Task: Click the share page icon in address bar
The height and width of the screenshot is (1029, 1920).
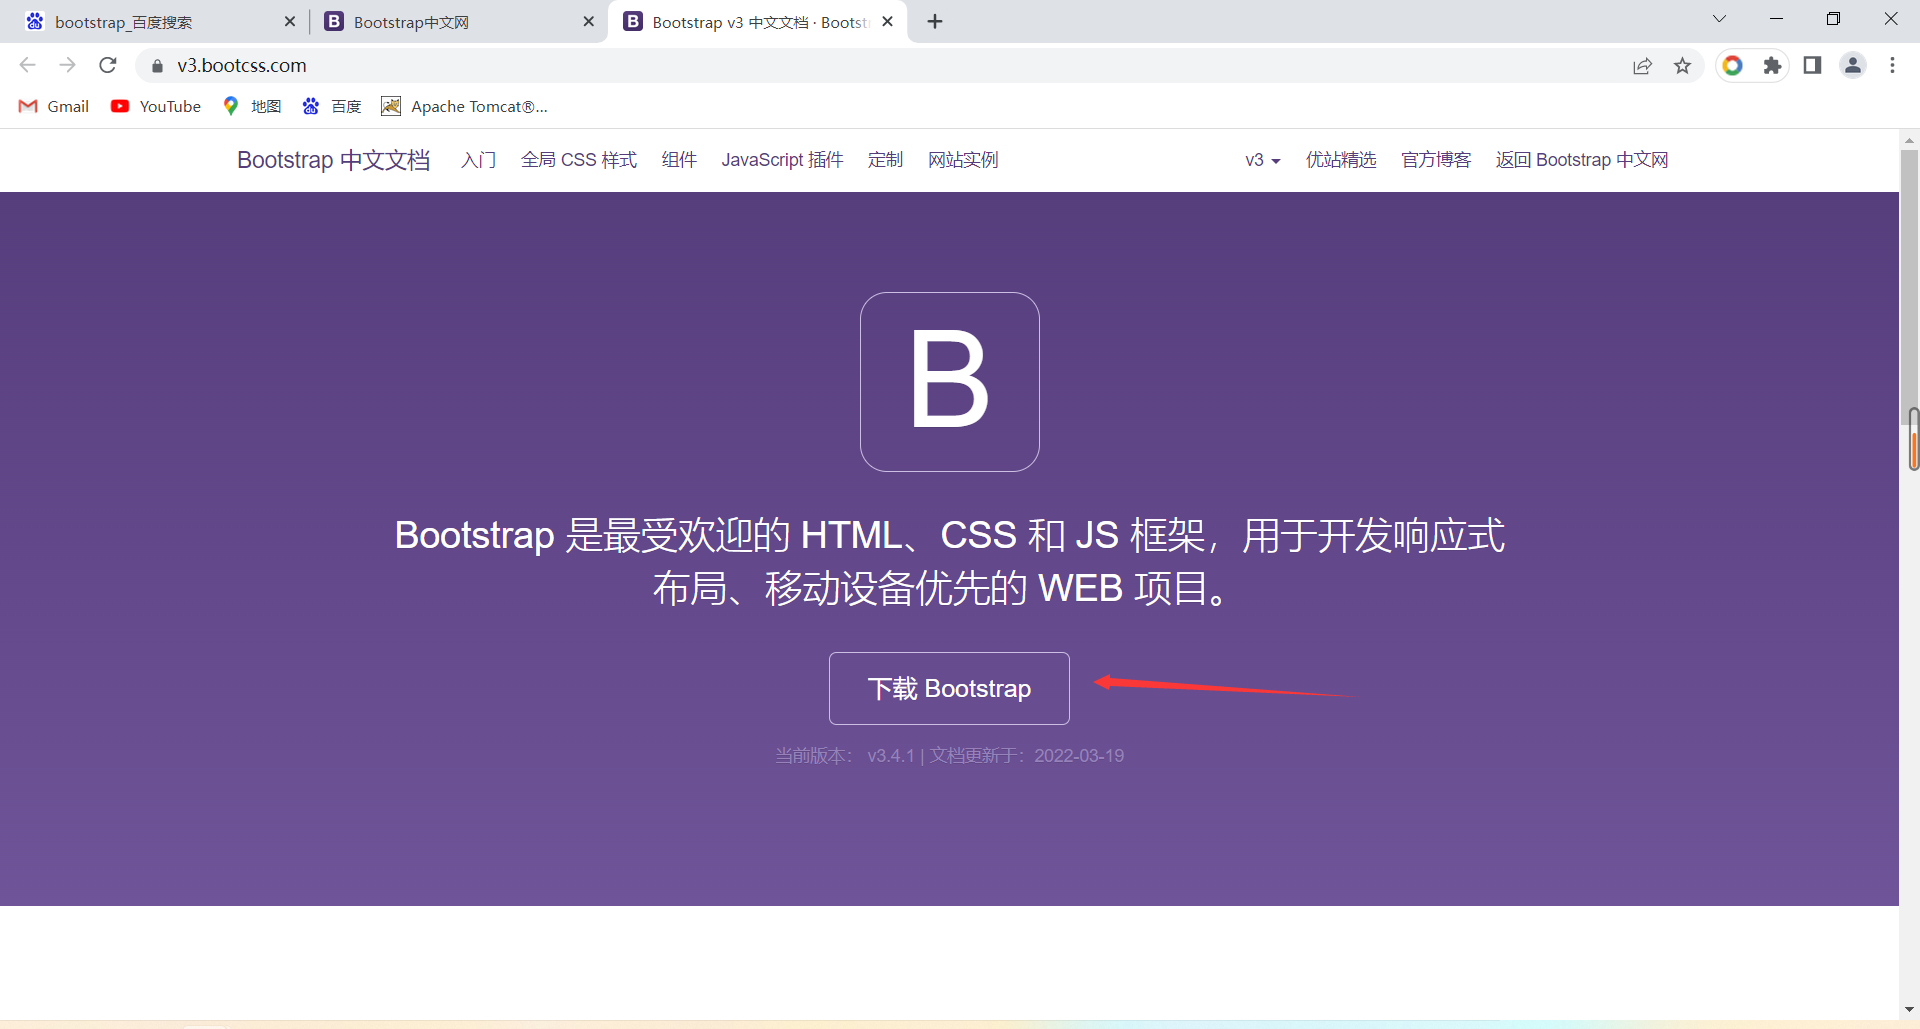Action: click(1642, 66)
